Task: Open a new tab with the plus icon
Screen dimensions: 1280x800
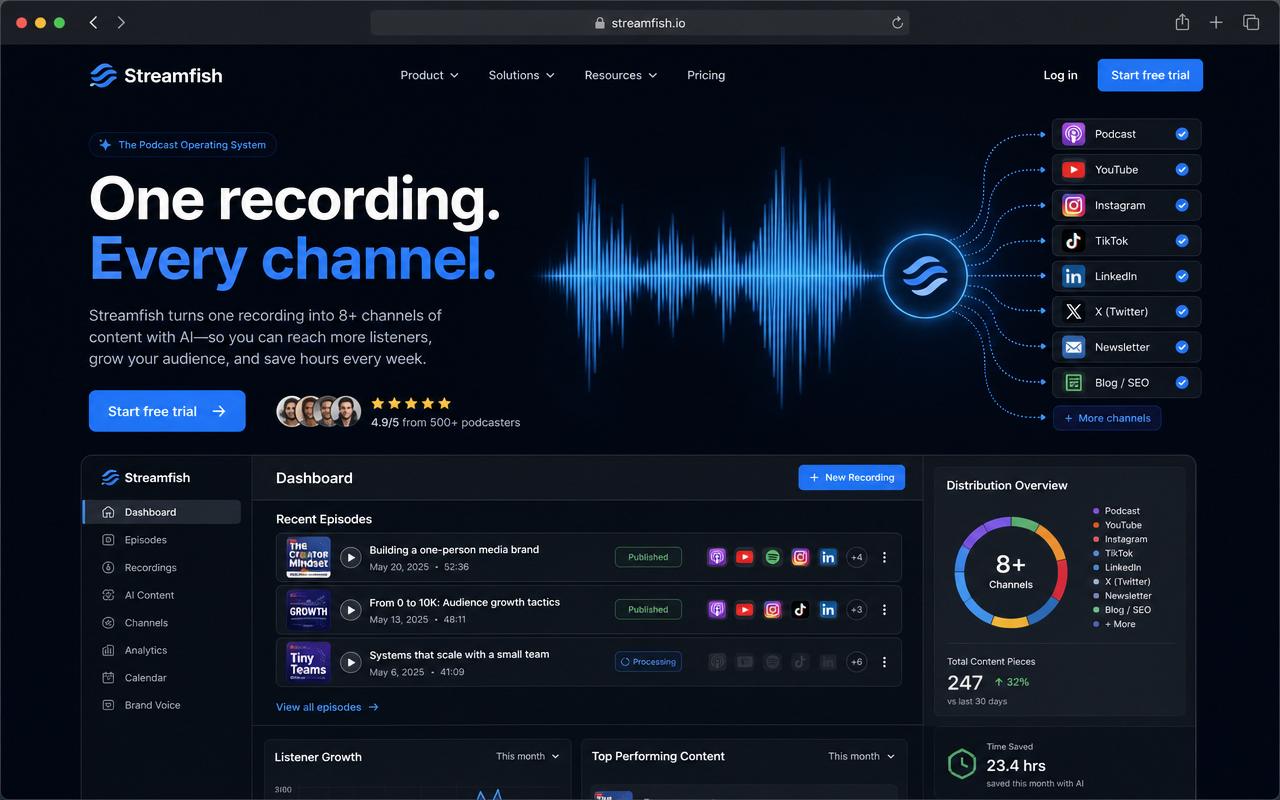Action: (x=1216, y=22)
